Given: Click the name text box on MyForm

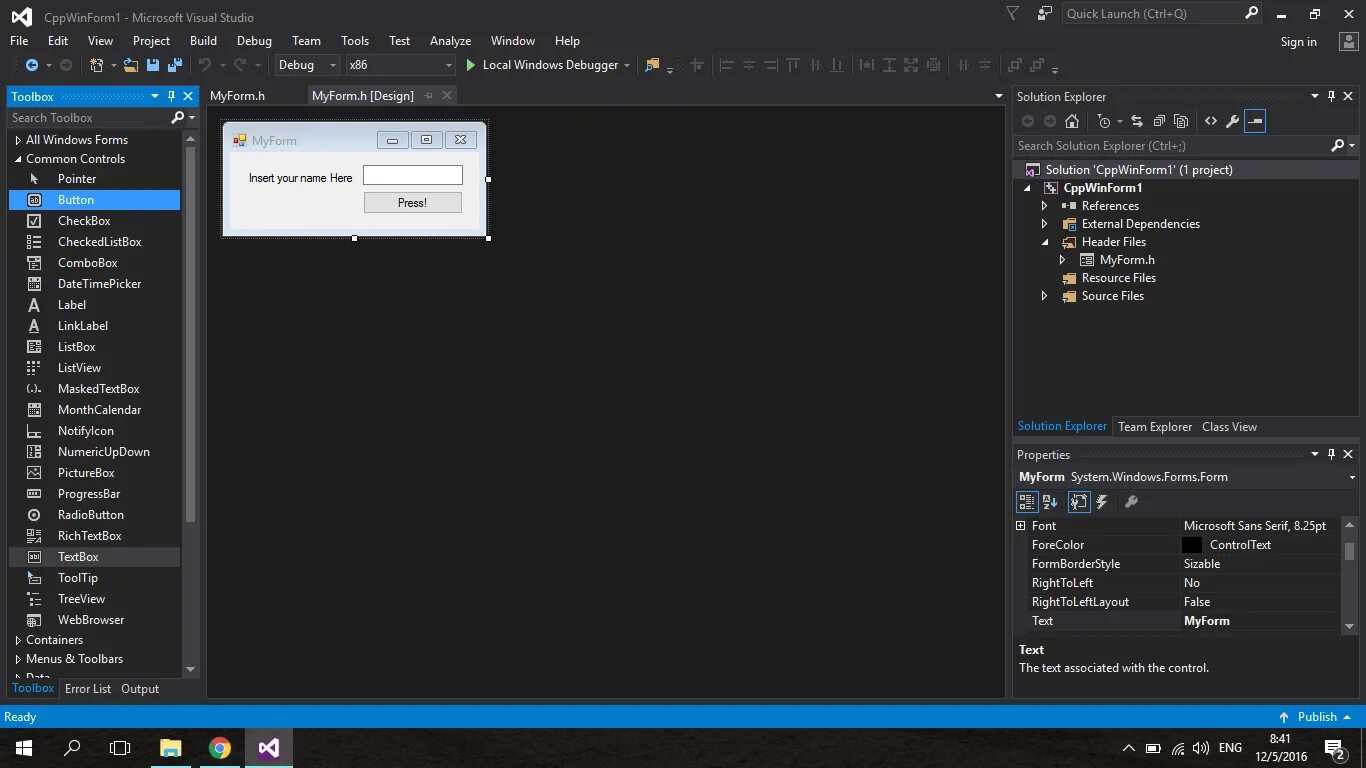Looking at the screenshot, I should coord(413,176).
